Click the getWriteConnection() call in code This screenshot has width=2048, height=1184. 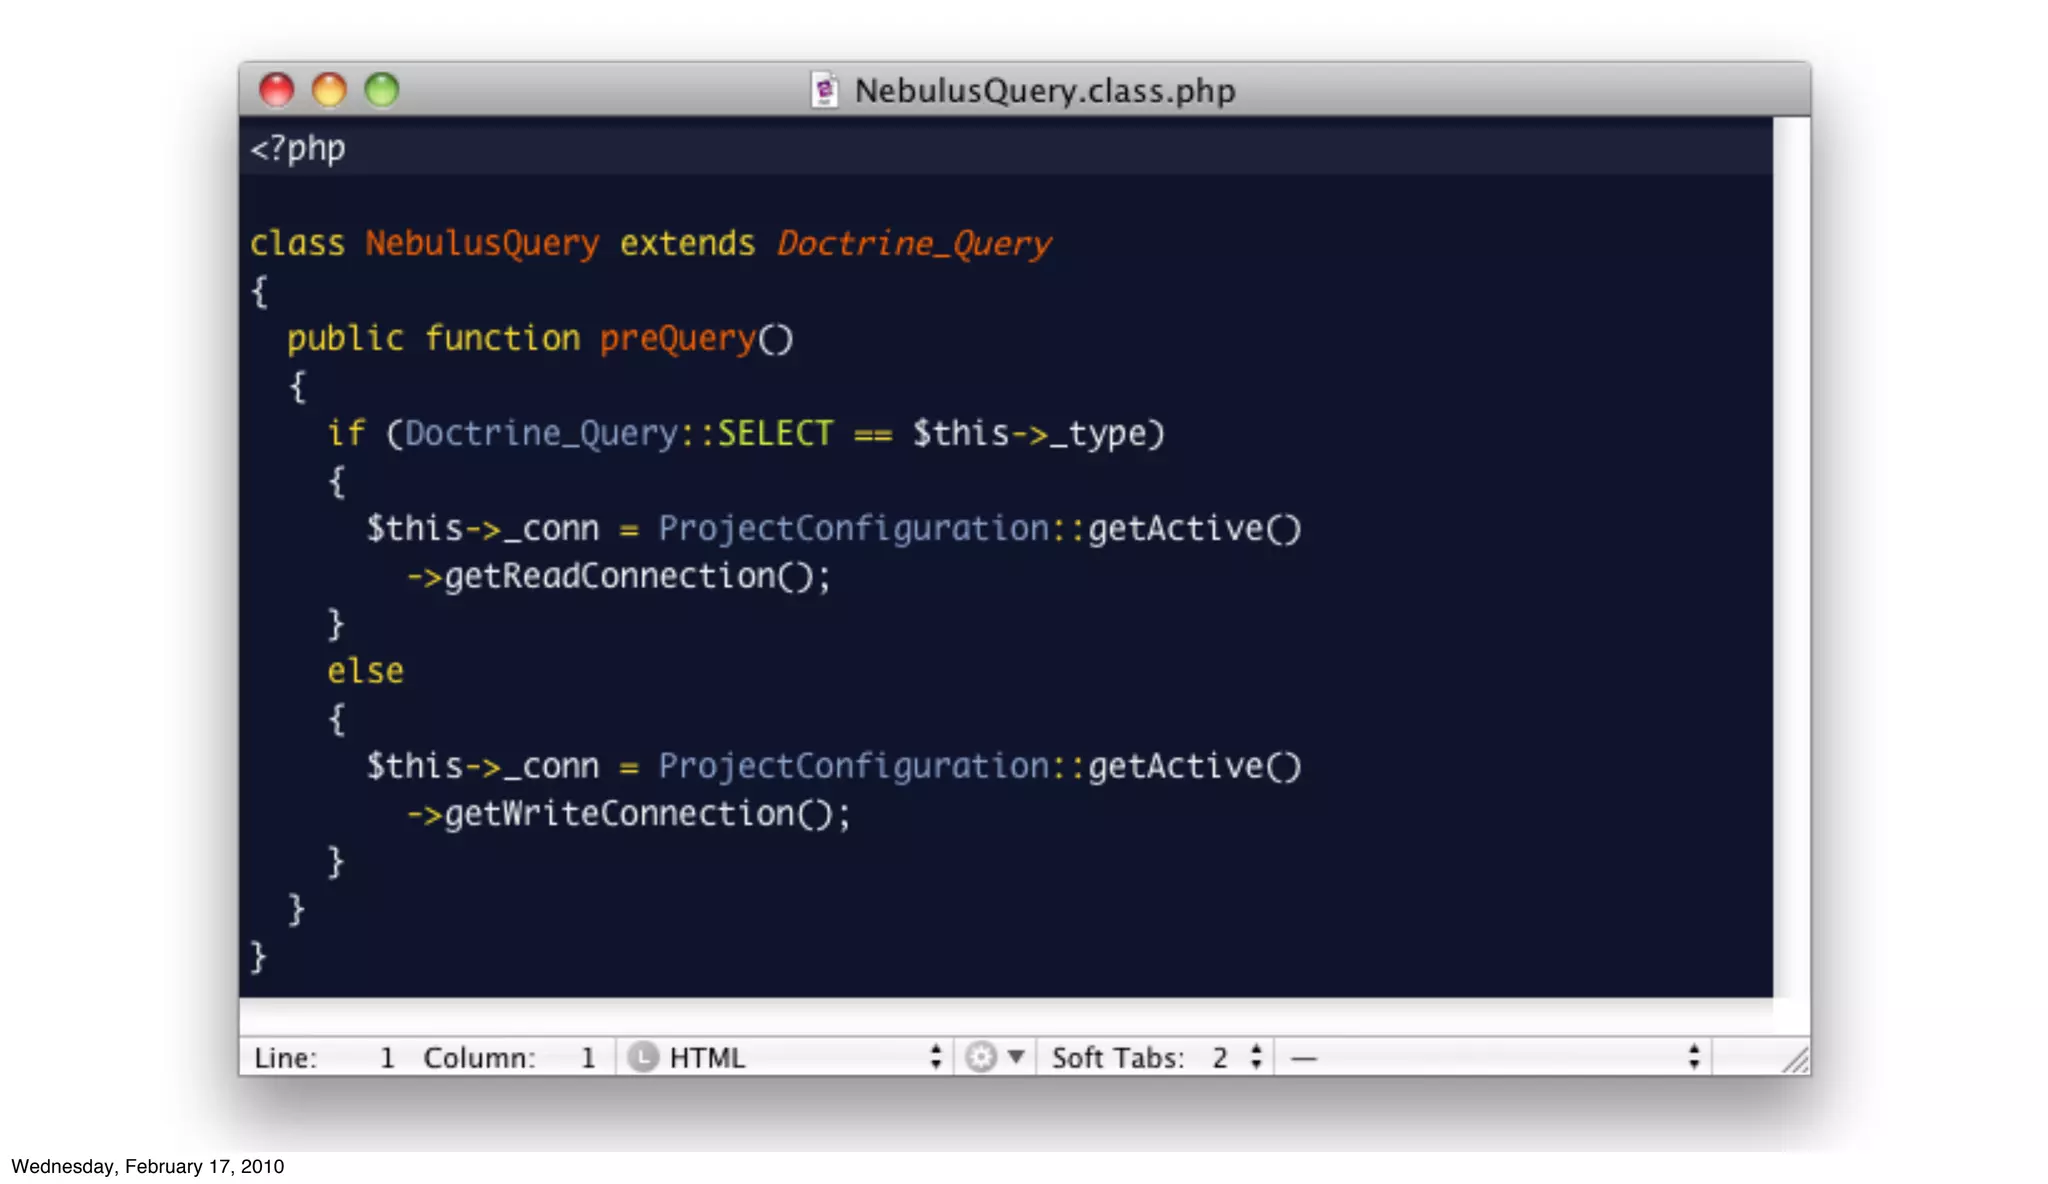coord(636,813)
